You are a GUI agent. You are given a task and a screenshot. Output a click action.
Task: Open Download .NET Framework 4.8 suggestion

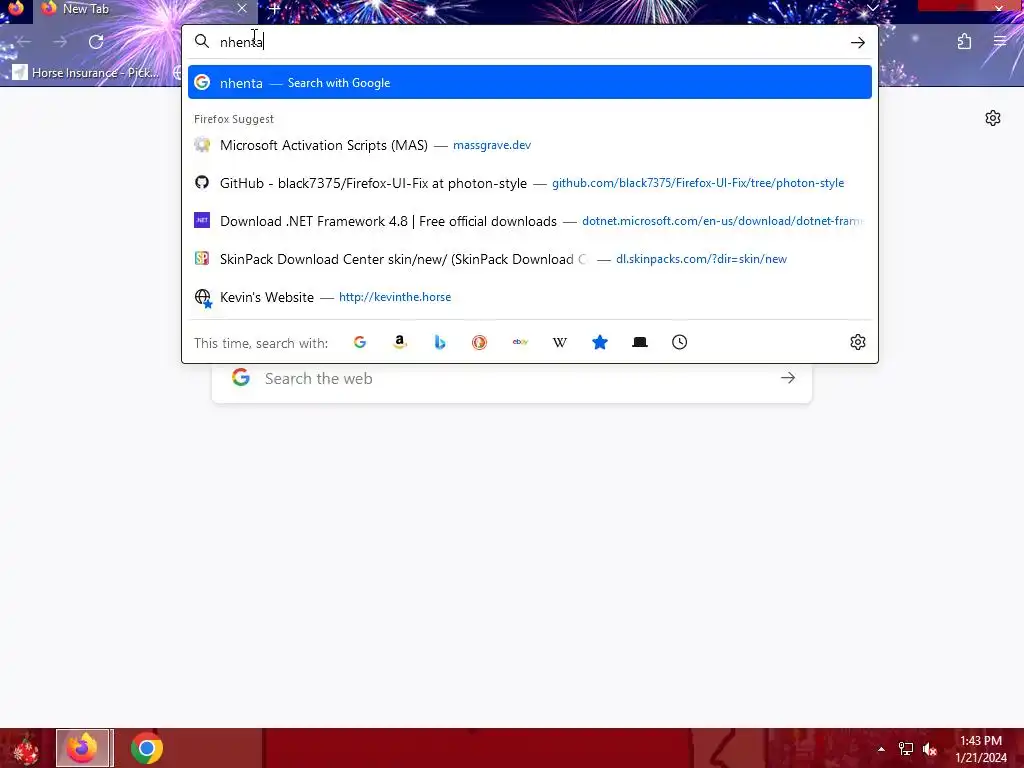[530, 221]
